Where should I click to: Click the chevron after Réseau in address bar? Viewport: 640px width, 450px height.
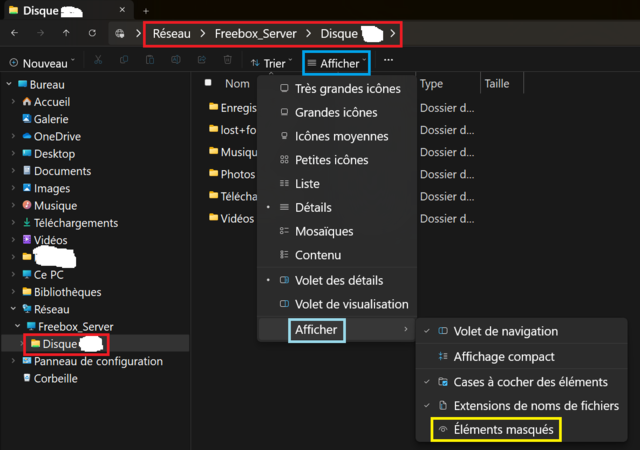[x=203, y=33]
